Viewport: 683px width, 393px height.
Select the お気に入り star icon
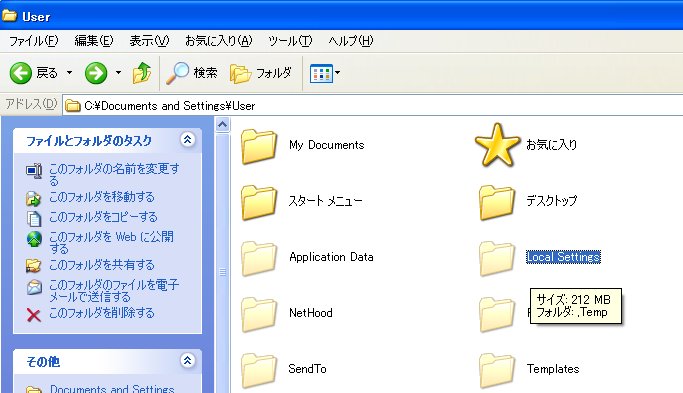tap(497, 145)
